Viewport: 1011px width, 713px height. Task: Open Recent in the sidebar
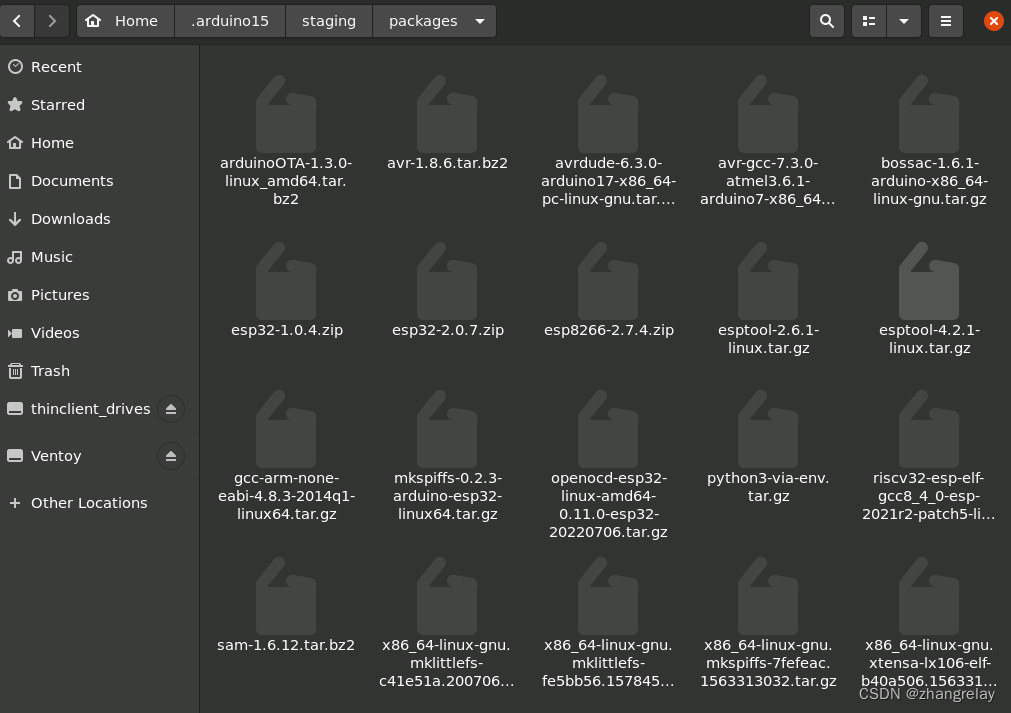99,67
